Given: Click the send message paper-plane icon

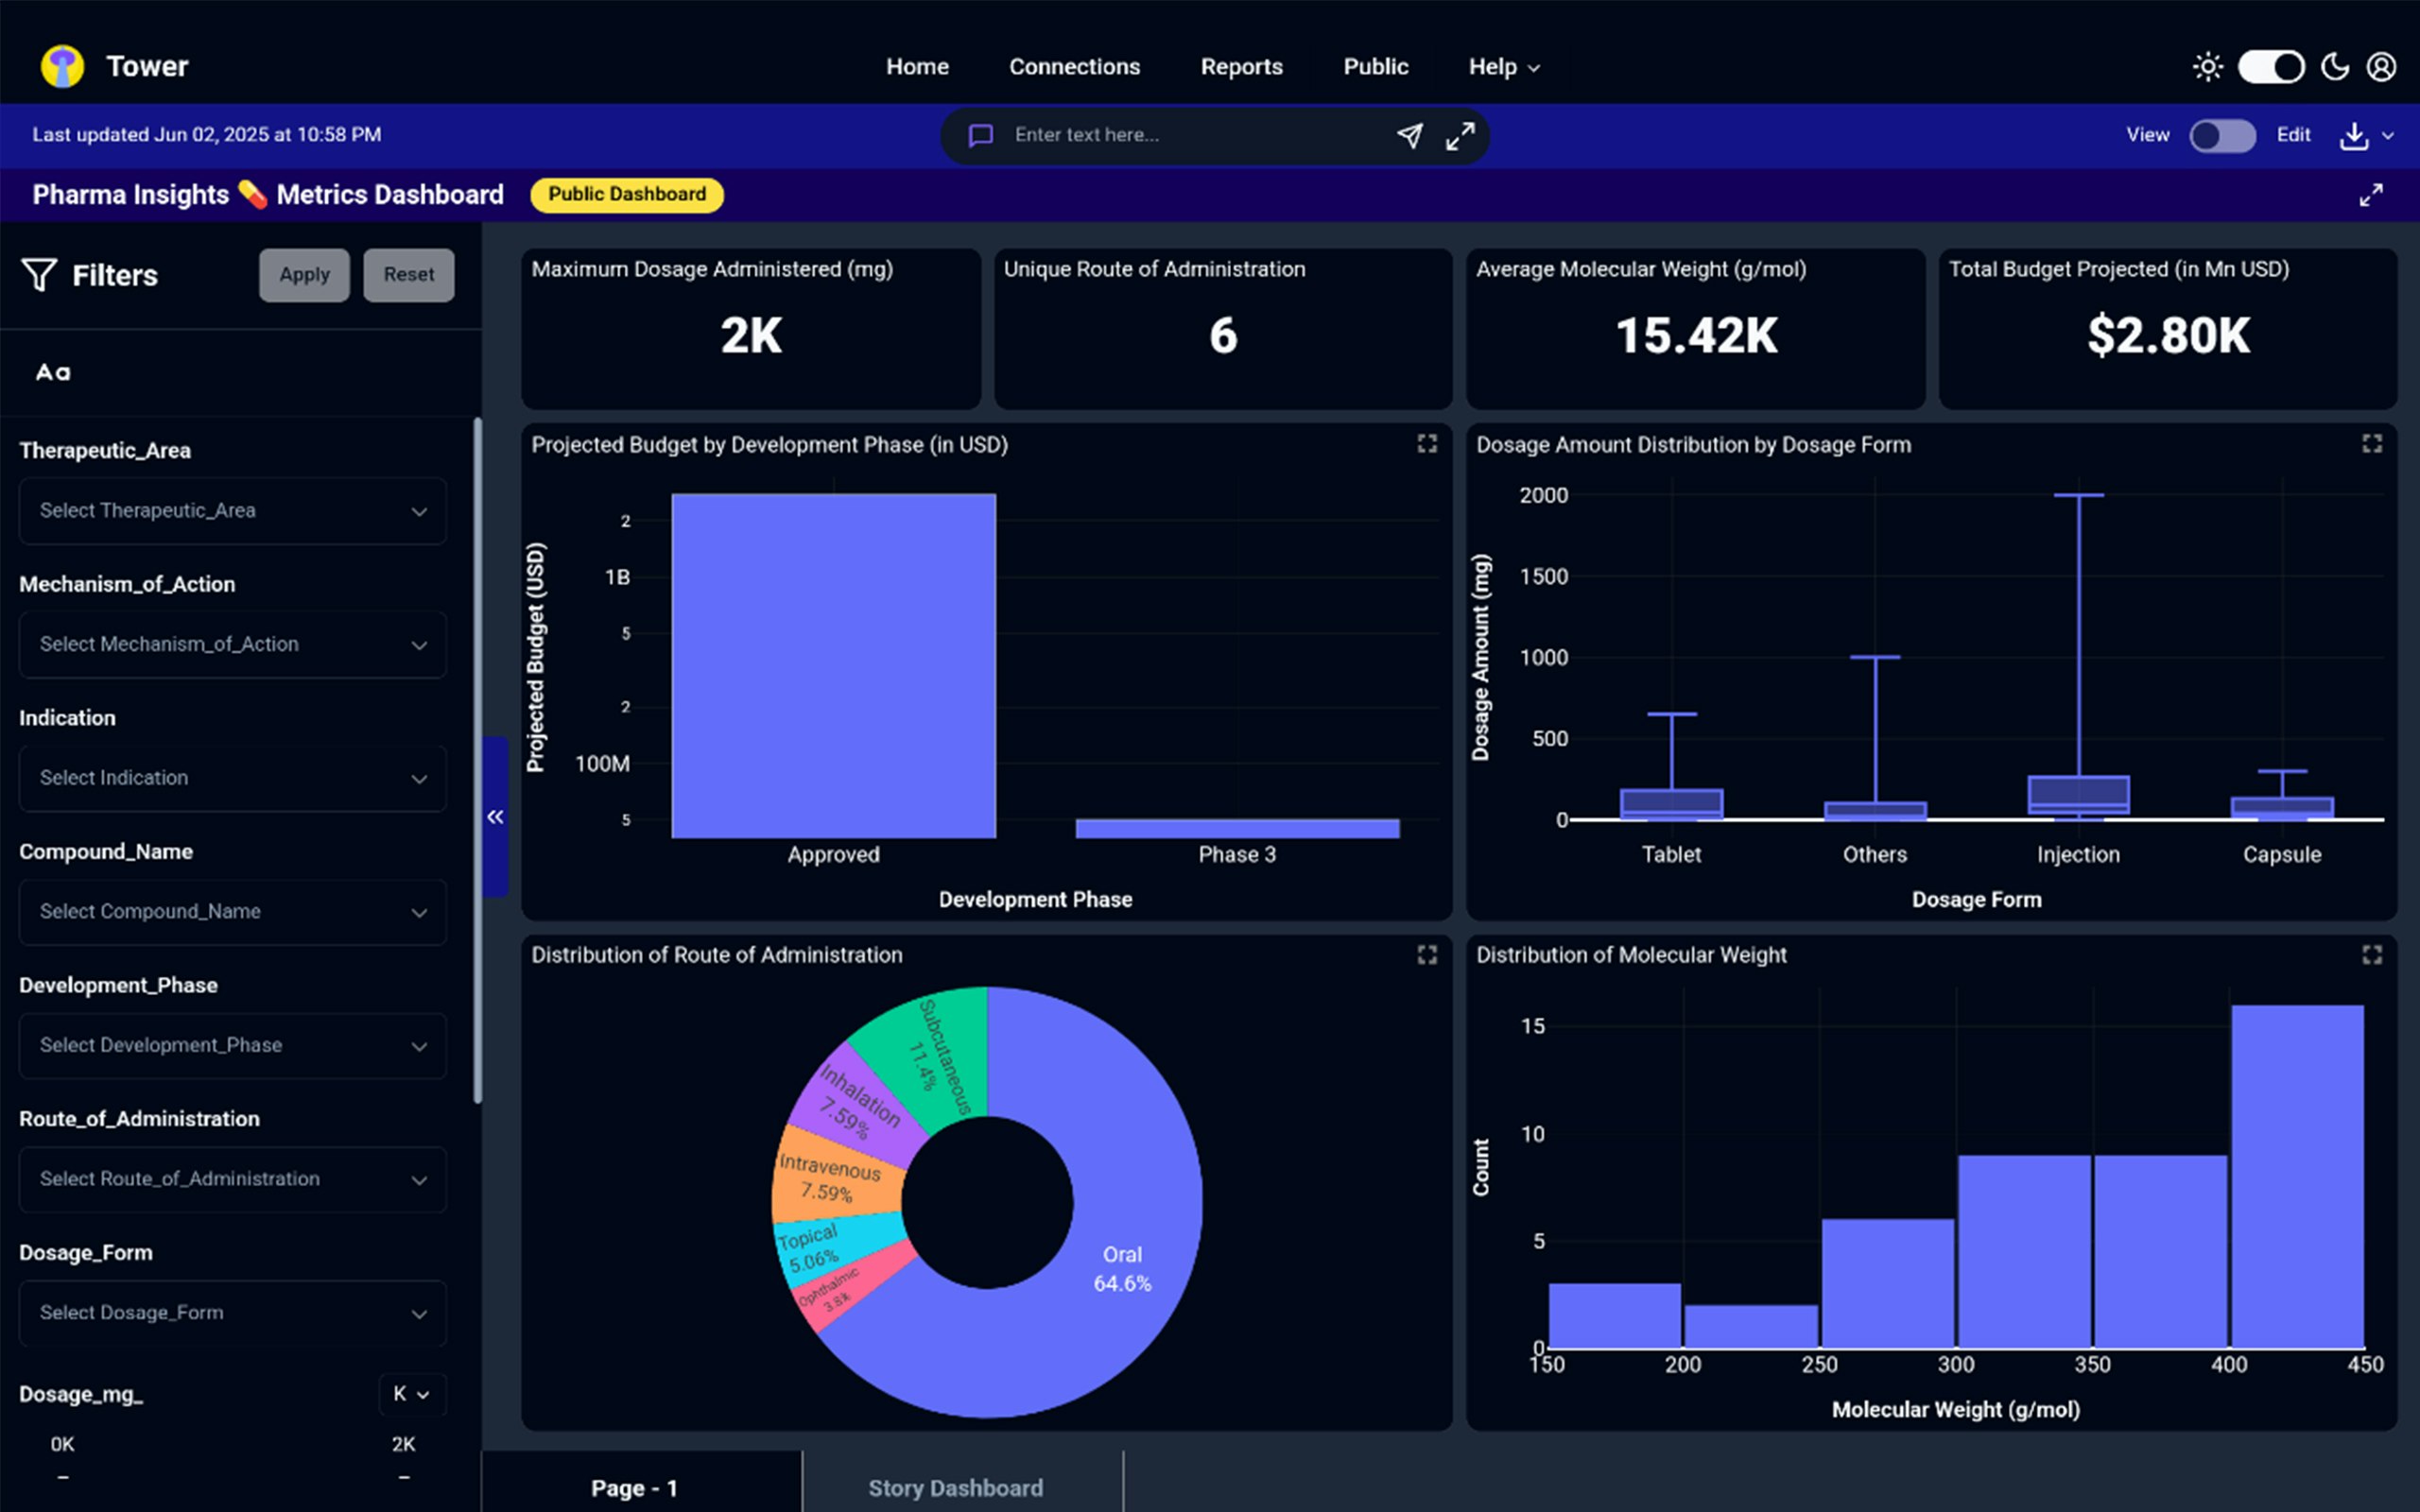Looking at the screenshot, I should (x=1409, y=135).
